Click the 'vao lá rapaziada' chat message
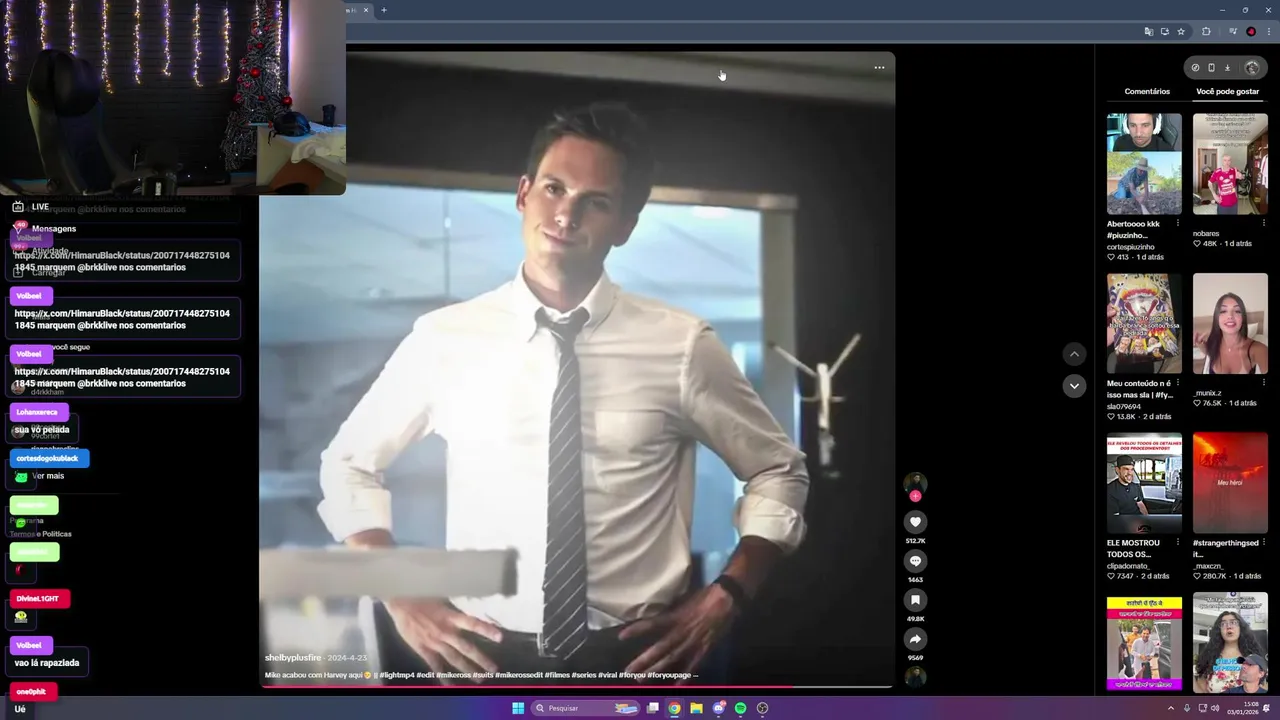 [x=46, y=663]
